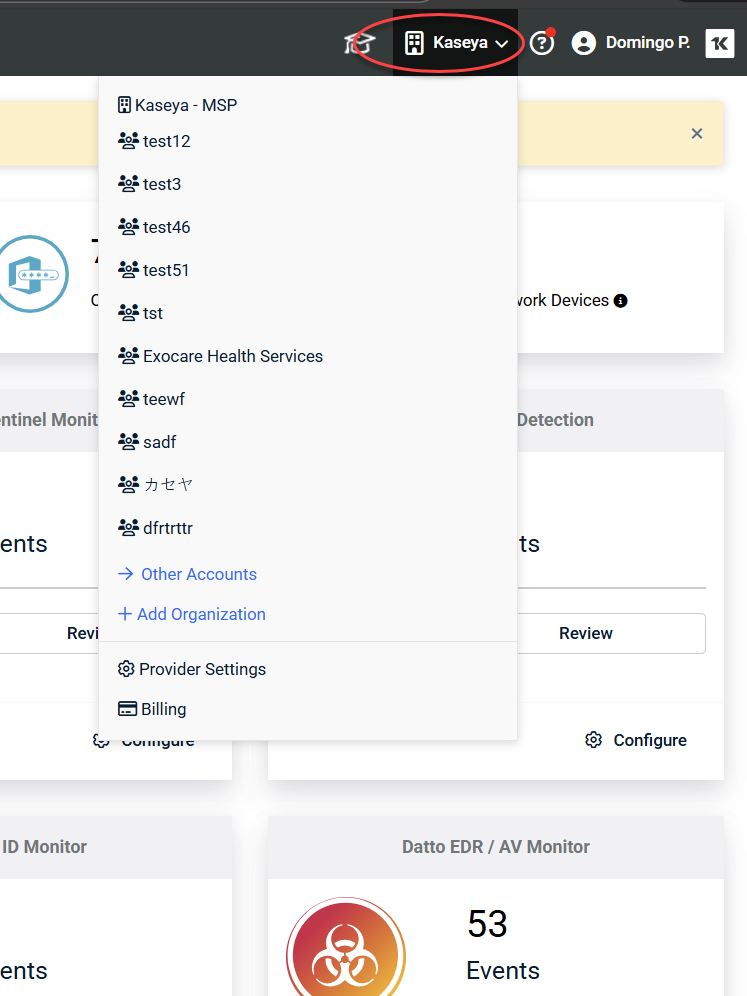Click the info icon beside Network Devices
Image resolution: width=747 pixels, height=996 pixels.
(620, 301)
